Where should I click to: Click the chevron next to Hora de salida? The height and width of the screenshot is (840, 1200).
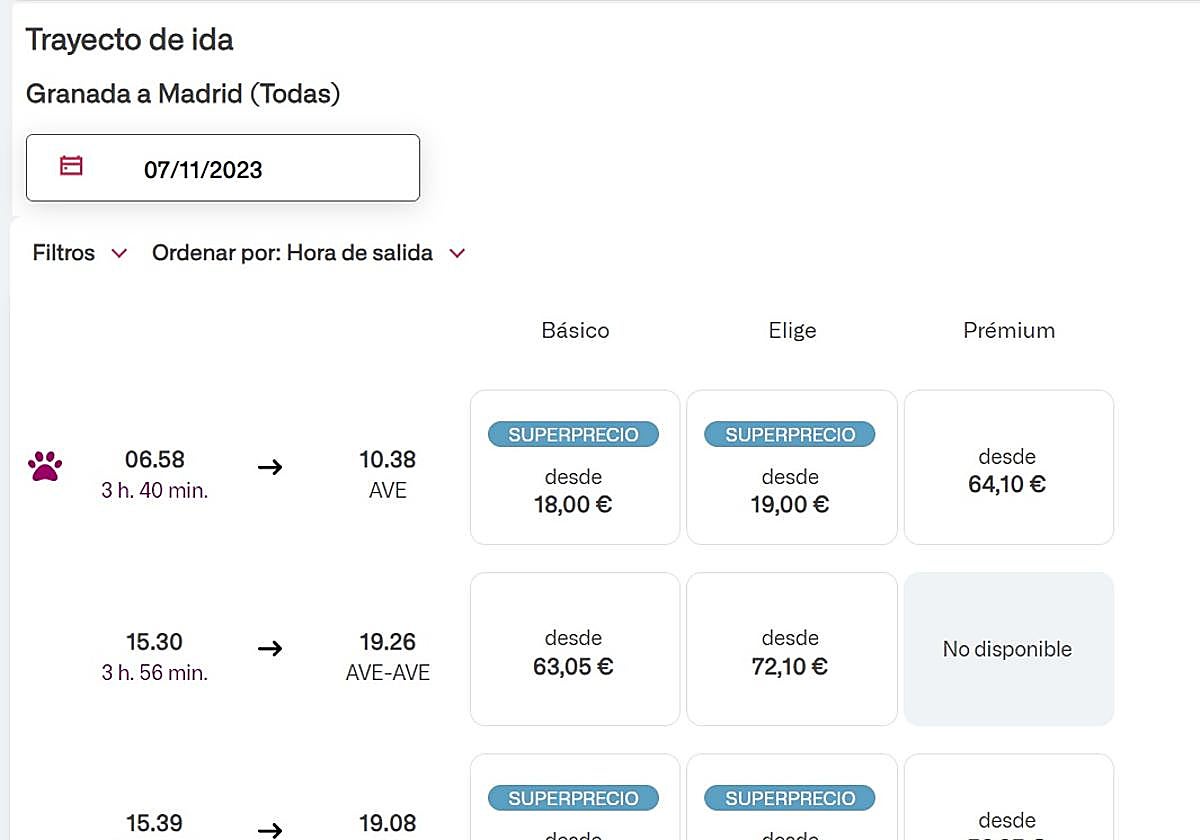tap(457, 254)
